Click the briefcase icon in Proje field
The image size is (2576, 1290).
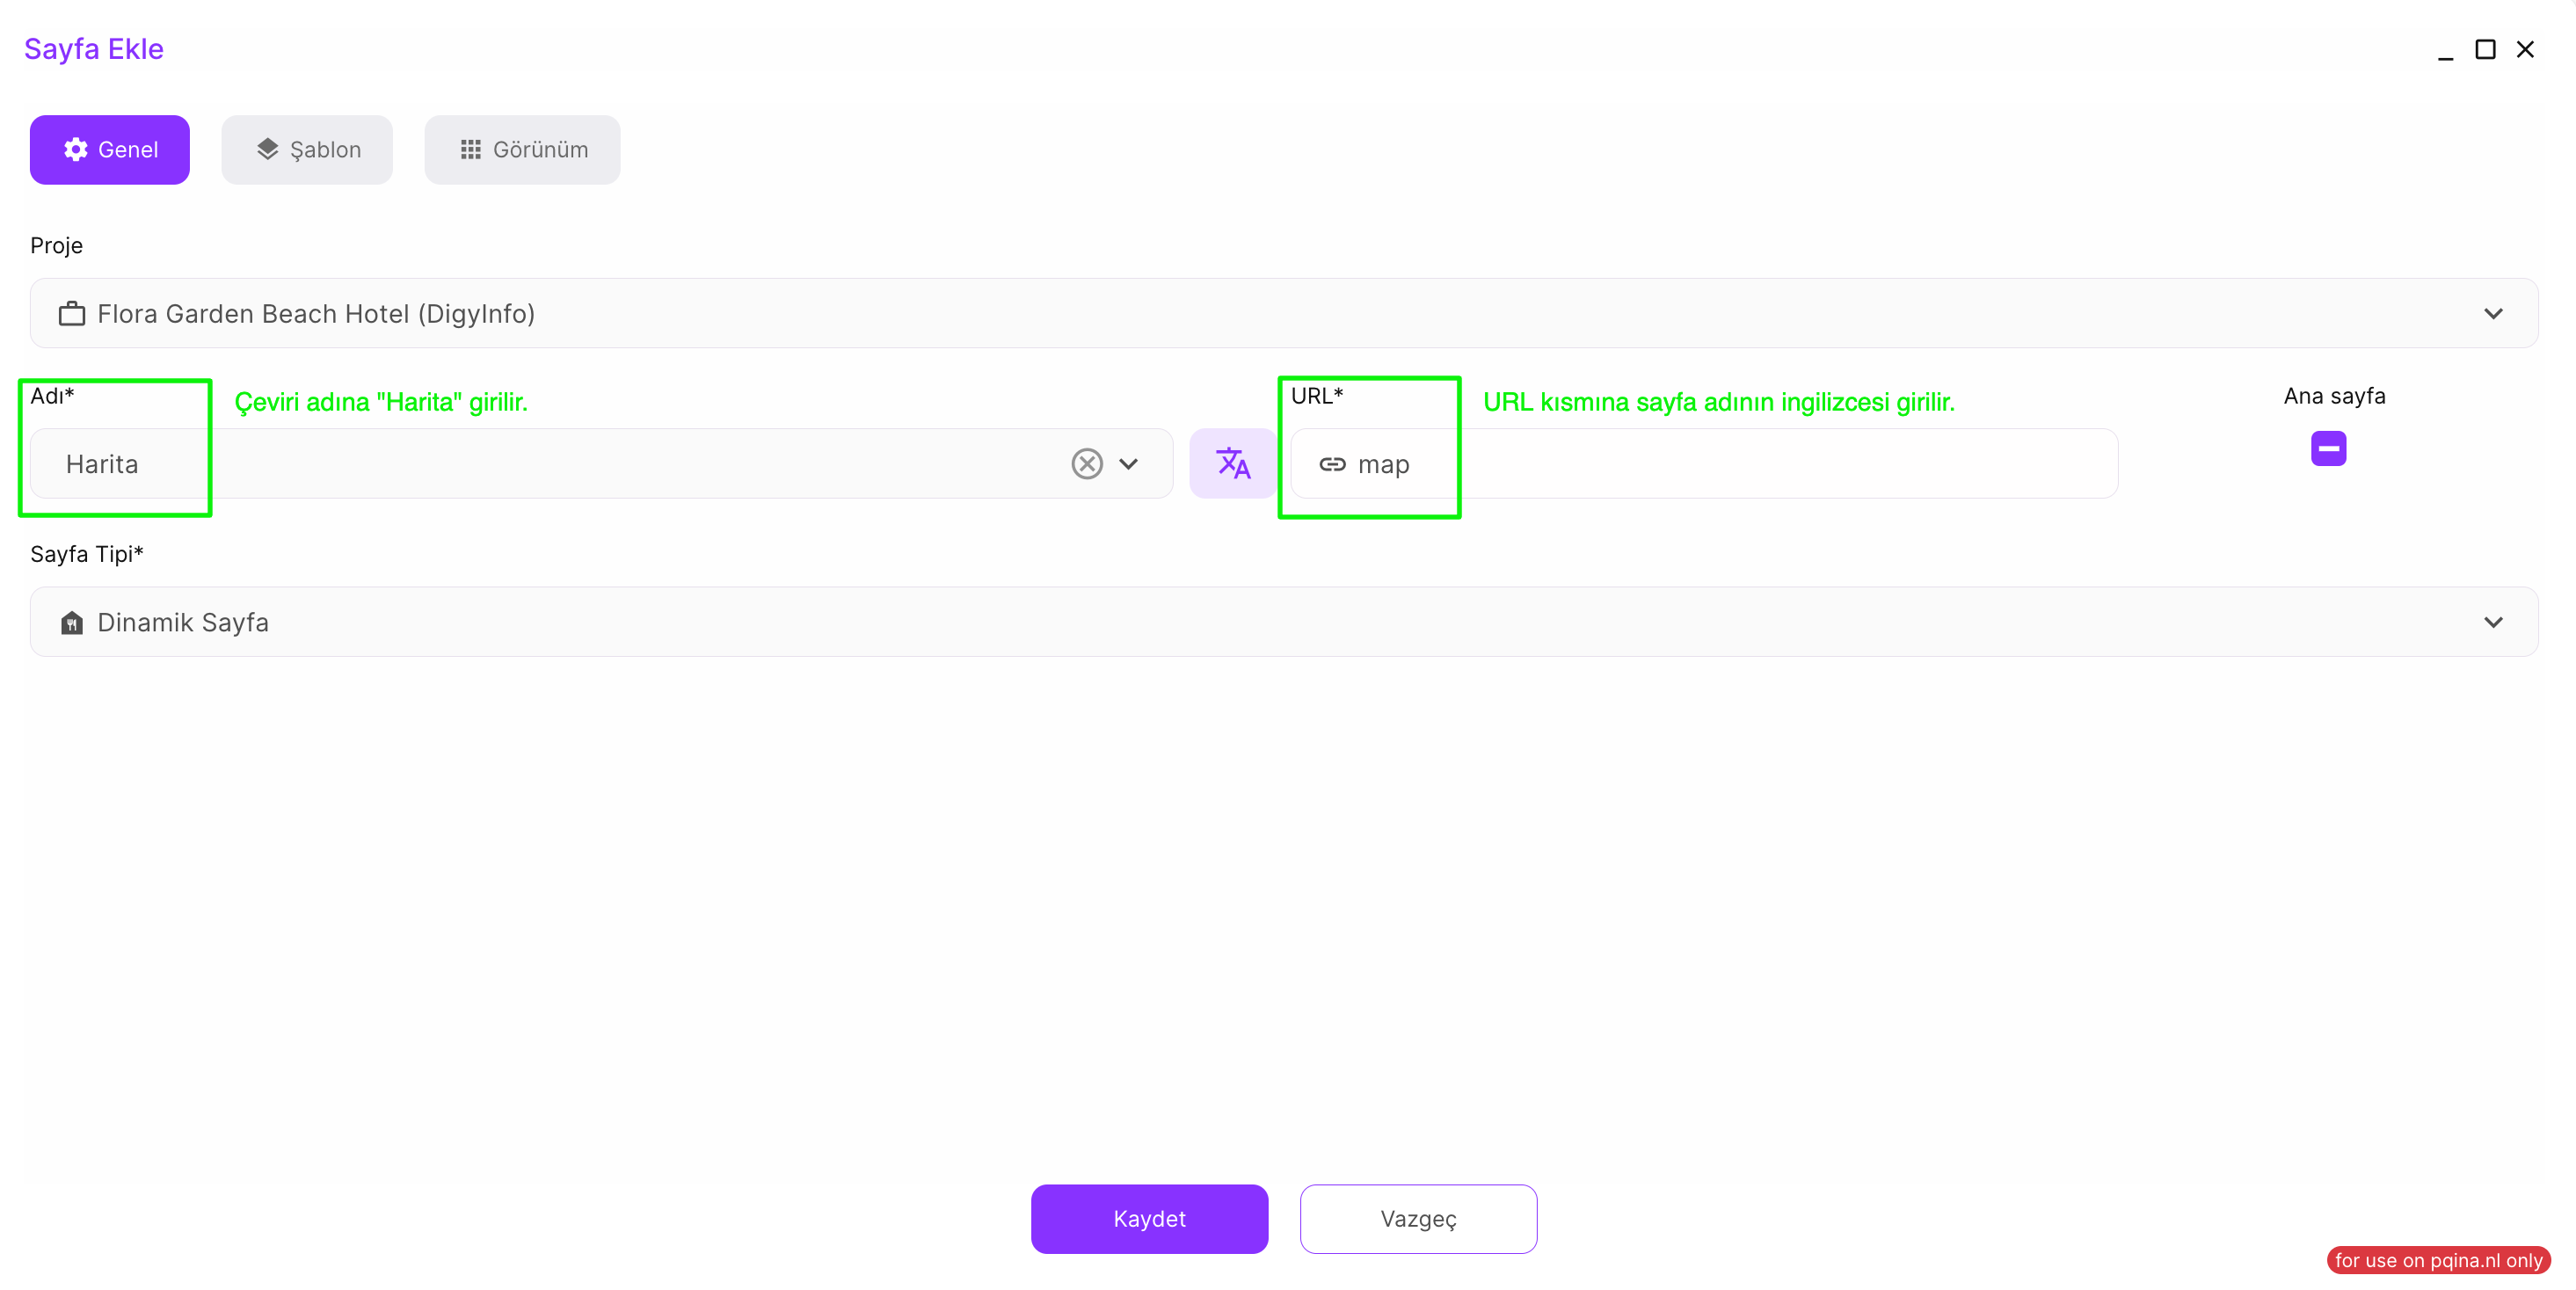point(72,314)
